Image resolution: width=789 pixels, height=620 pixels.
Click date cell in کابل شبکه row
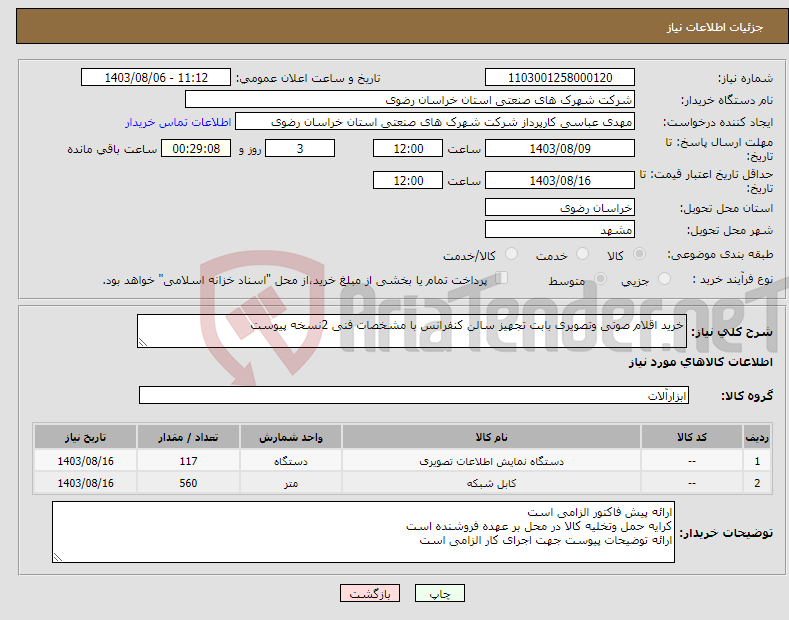tap(85, 483)
